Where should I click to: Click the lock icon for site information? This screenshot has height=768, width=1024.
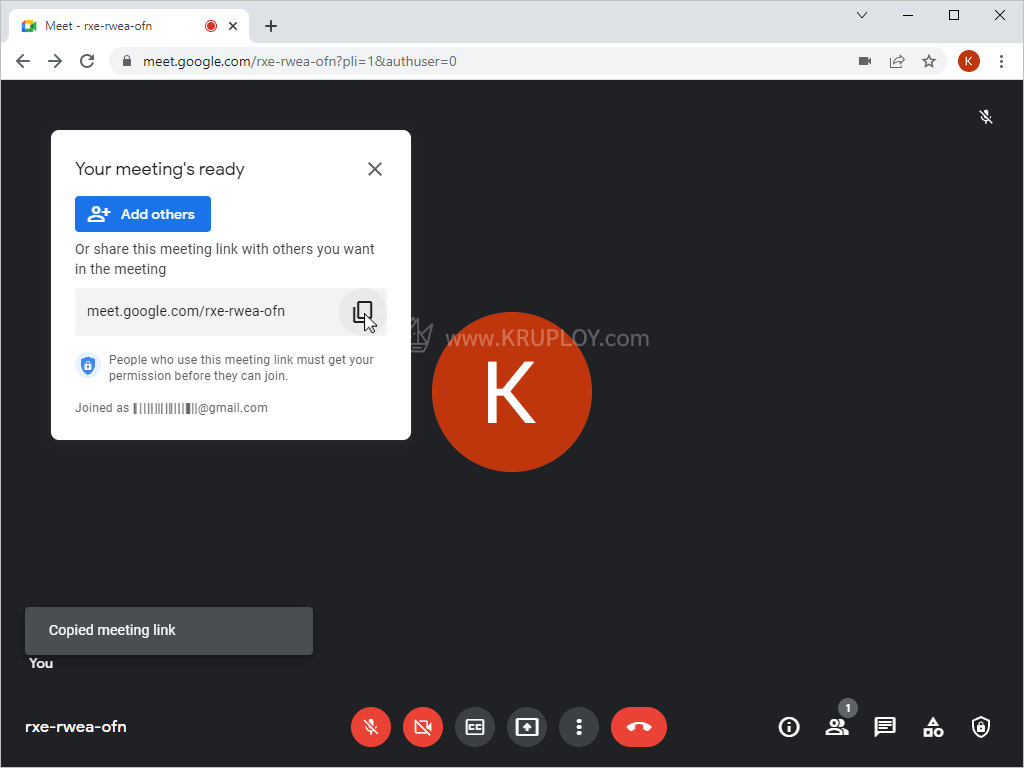tap(127, 61)
